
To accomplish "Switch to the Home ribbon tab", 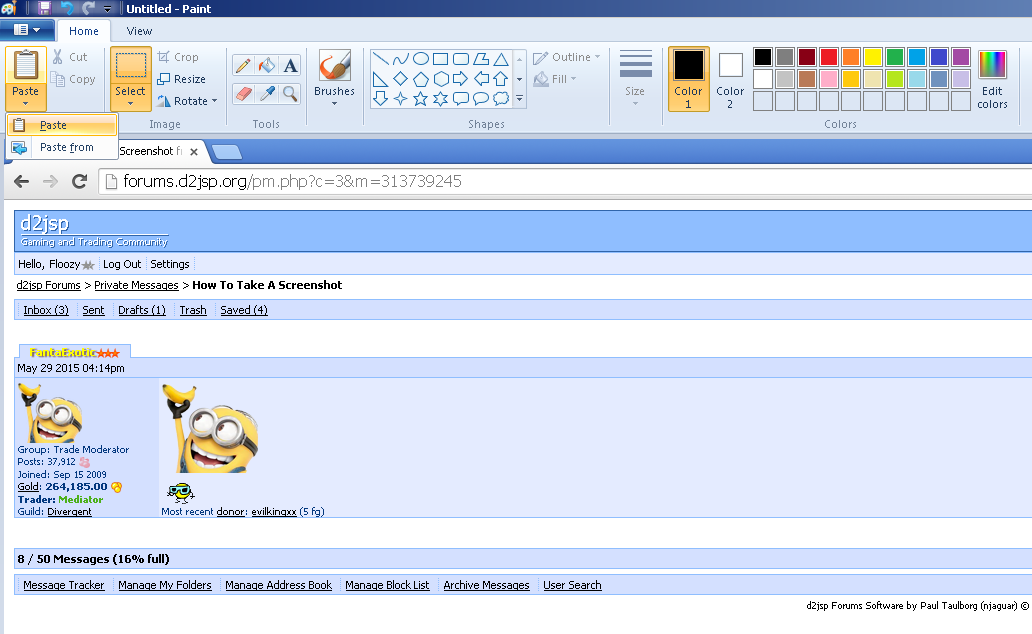I will [x=84, y=31].
